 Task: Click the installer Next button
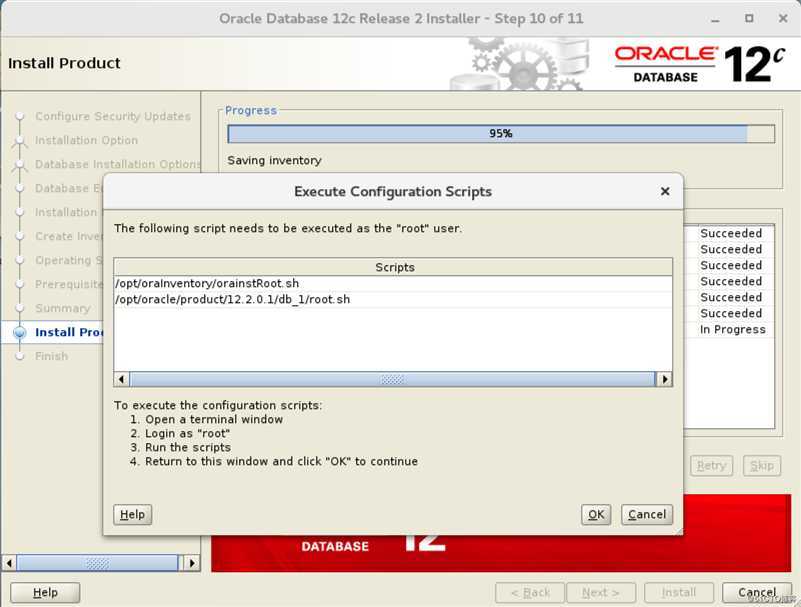tap(601, 592)
